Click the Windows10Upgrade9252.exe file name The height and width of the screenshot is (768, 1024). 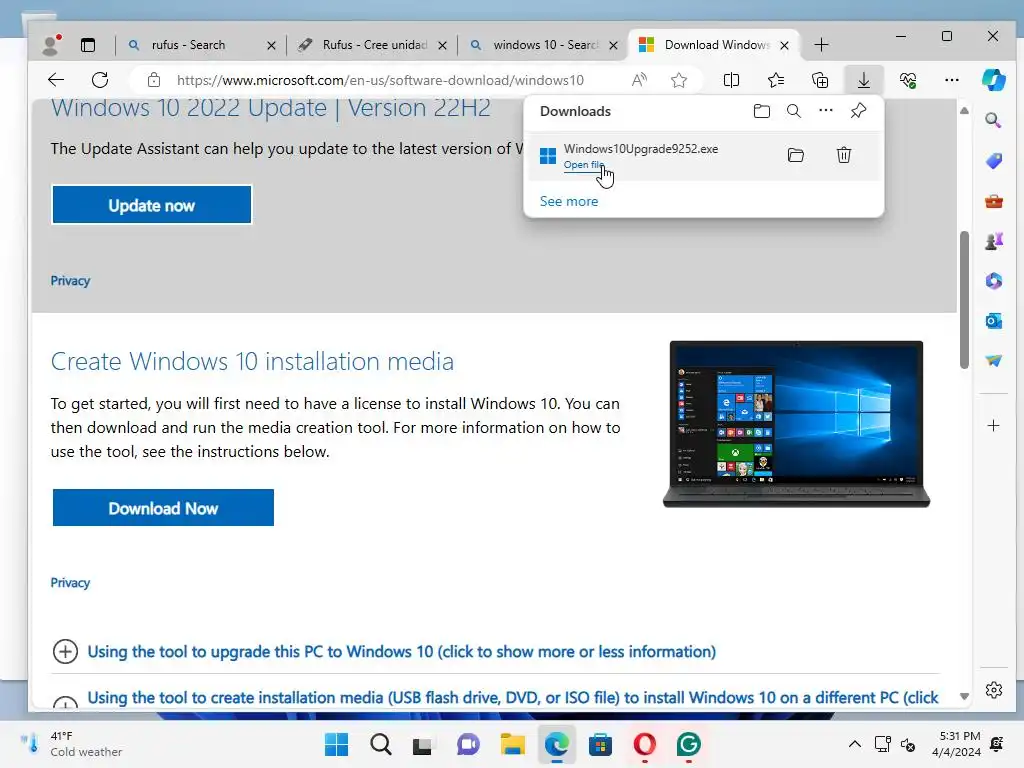[x=641, y=149]
